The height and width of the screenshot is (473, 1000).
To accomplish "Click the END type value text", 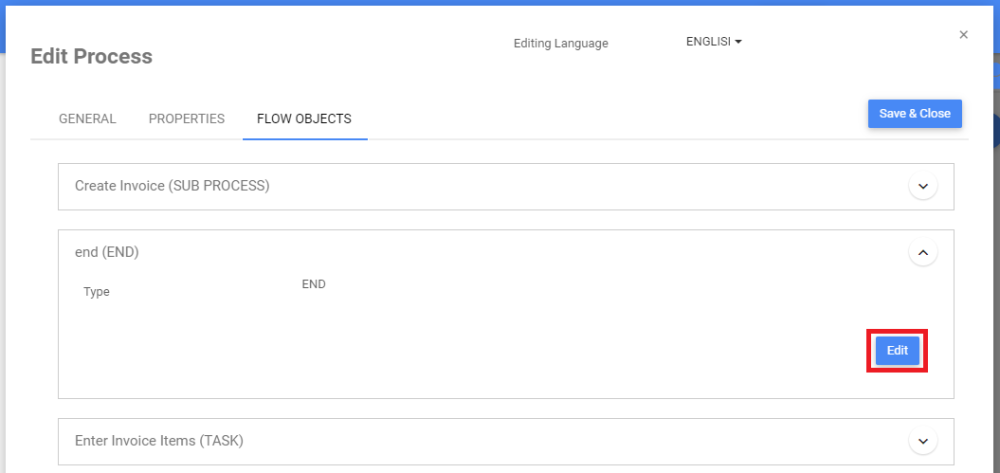I will 313,284.
